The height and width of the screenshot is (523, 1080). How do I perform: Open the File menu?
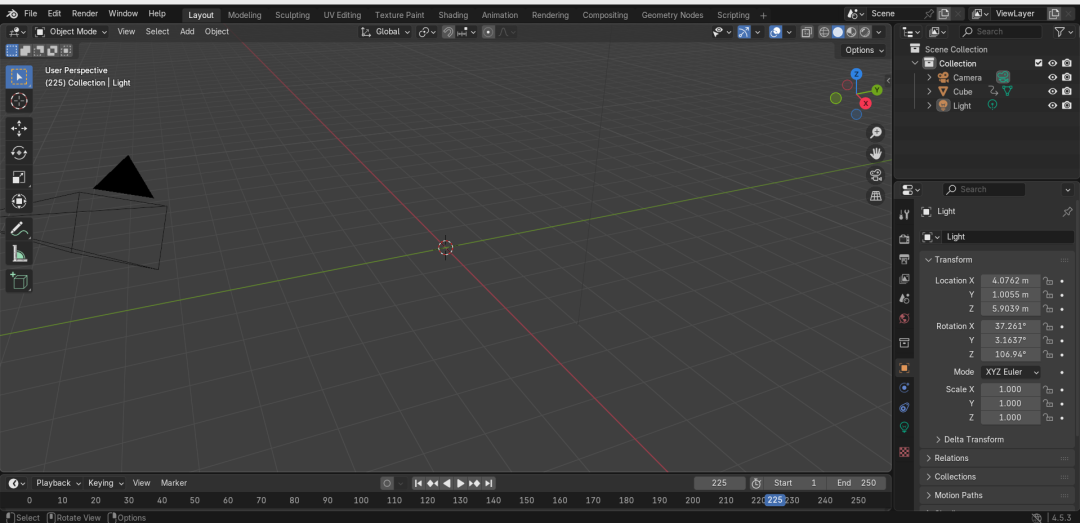pos(31,14)
